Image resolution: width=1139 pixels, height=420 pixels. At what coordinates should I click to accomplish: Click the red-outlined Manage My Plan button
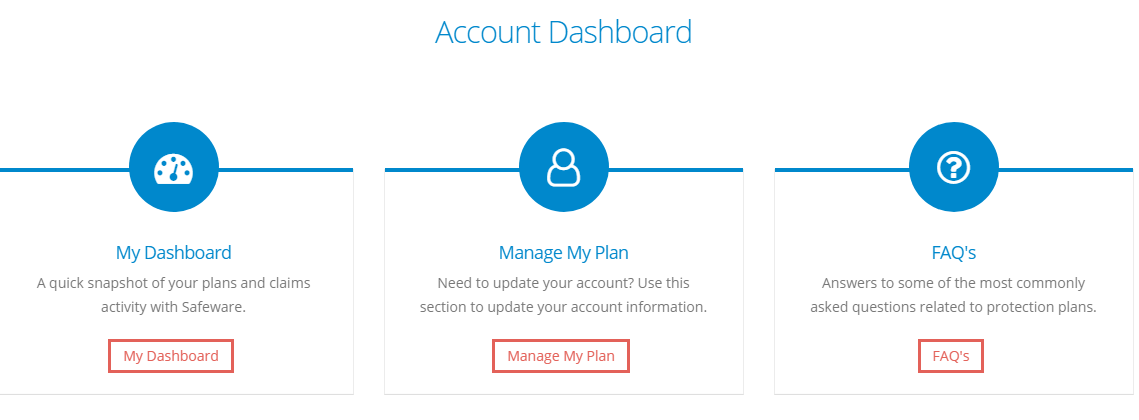(561, 356)
